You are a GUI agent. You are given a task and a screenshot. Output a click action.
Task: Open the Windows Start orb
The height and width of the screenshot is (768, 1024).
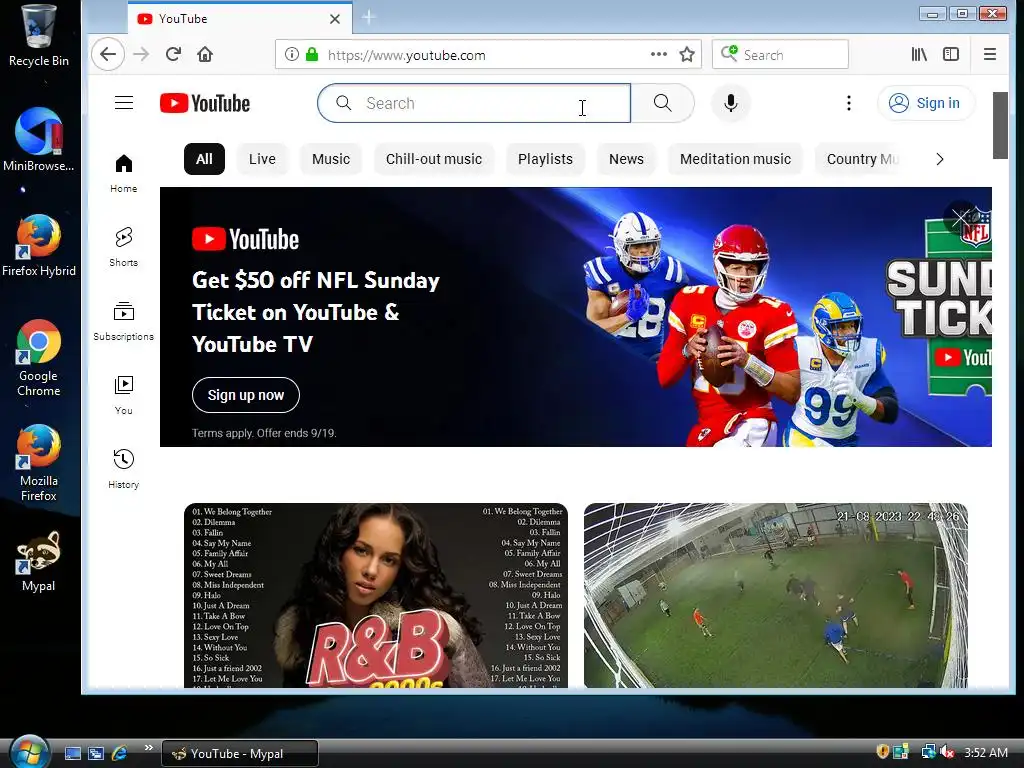pyautogui.click(x=29, y=752)
